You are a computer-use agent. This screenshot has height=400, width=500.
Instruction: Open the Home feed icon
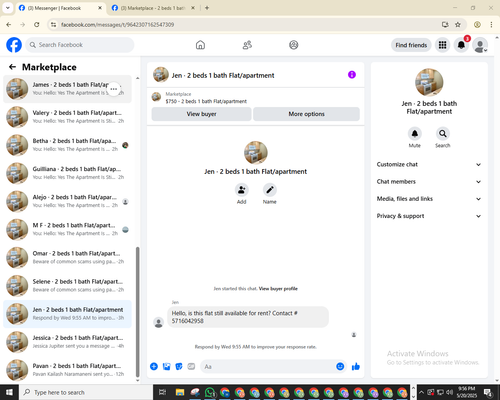pyautogui.click(x=200, y=45)
